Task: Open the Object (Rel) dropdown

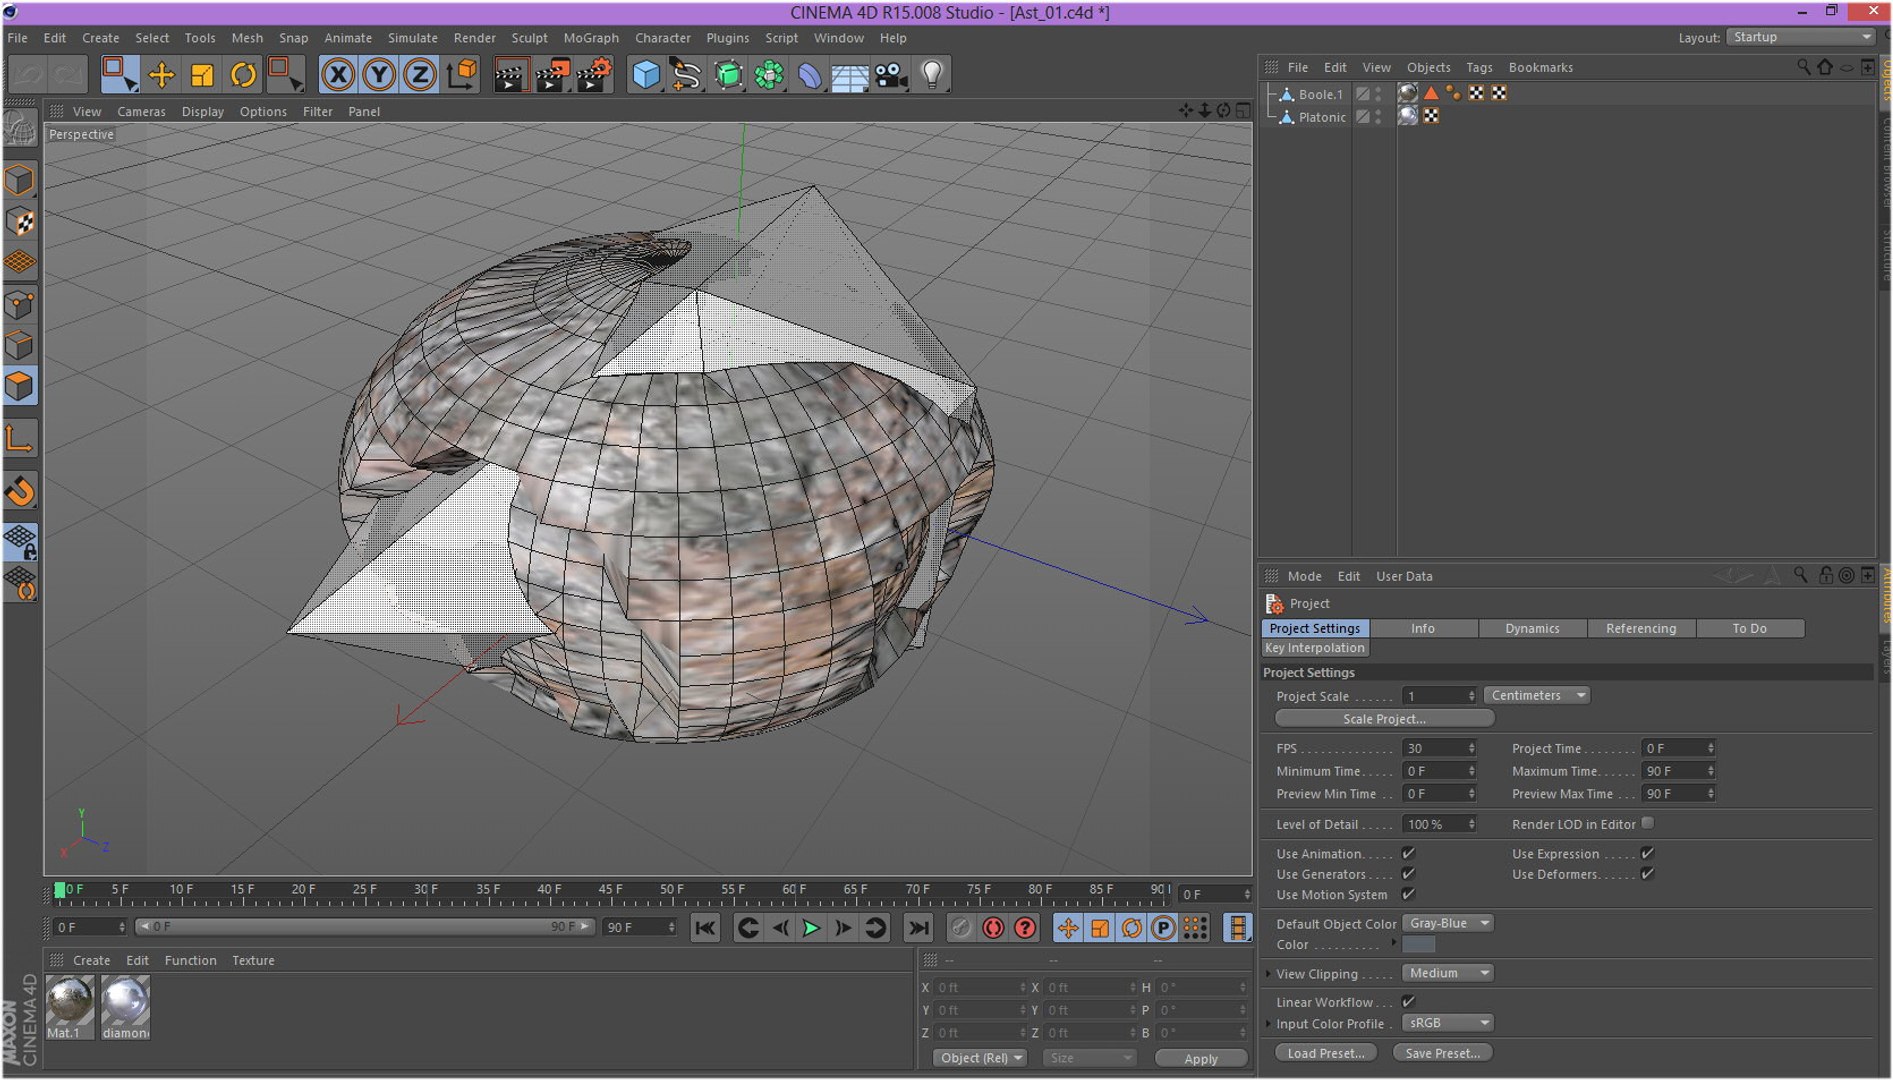Action: (981, 1058)
